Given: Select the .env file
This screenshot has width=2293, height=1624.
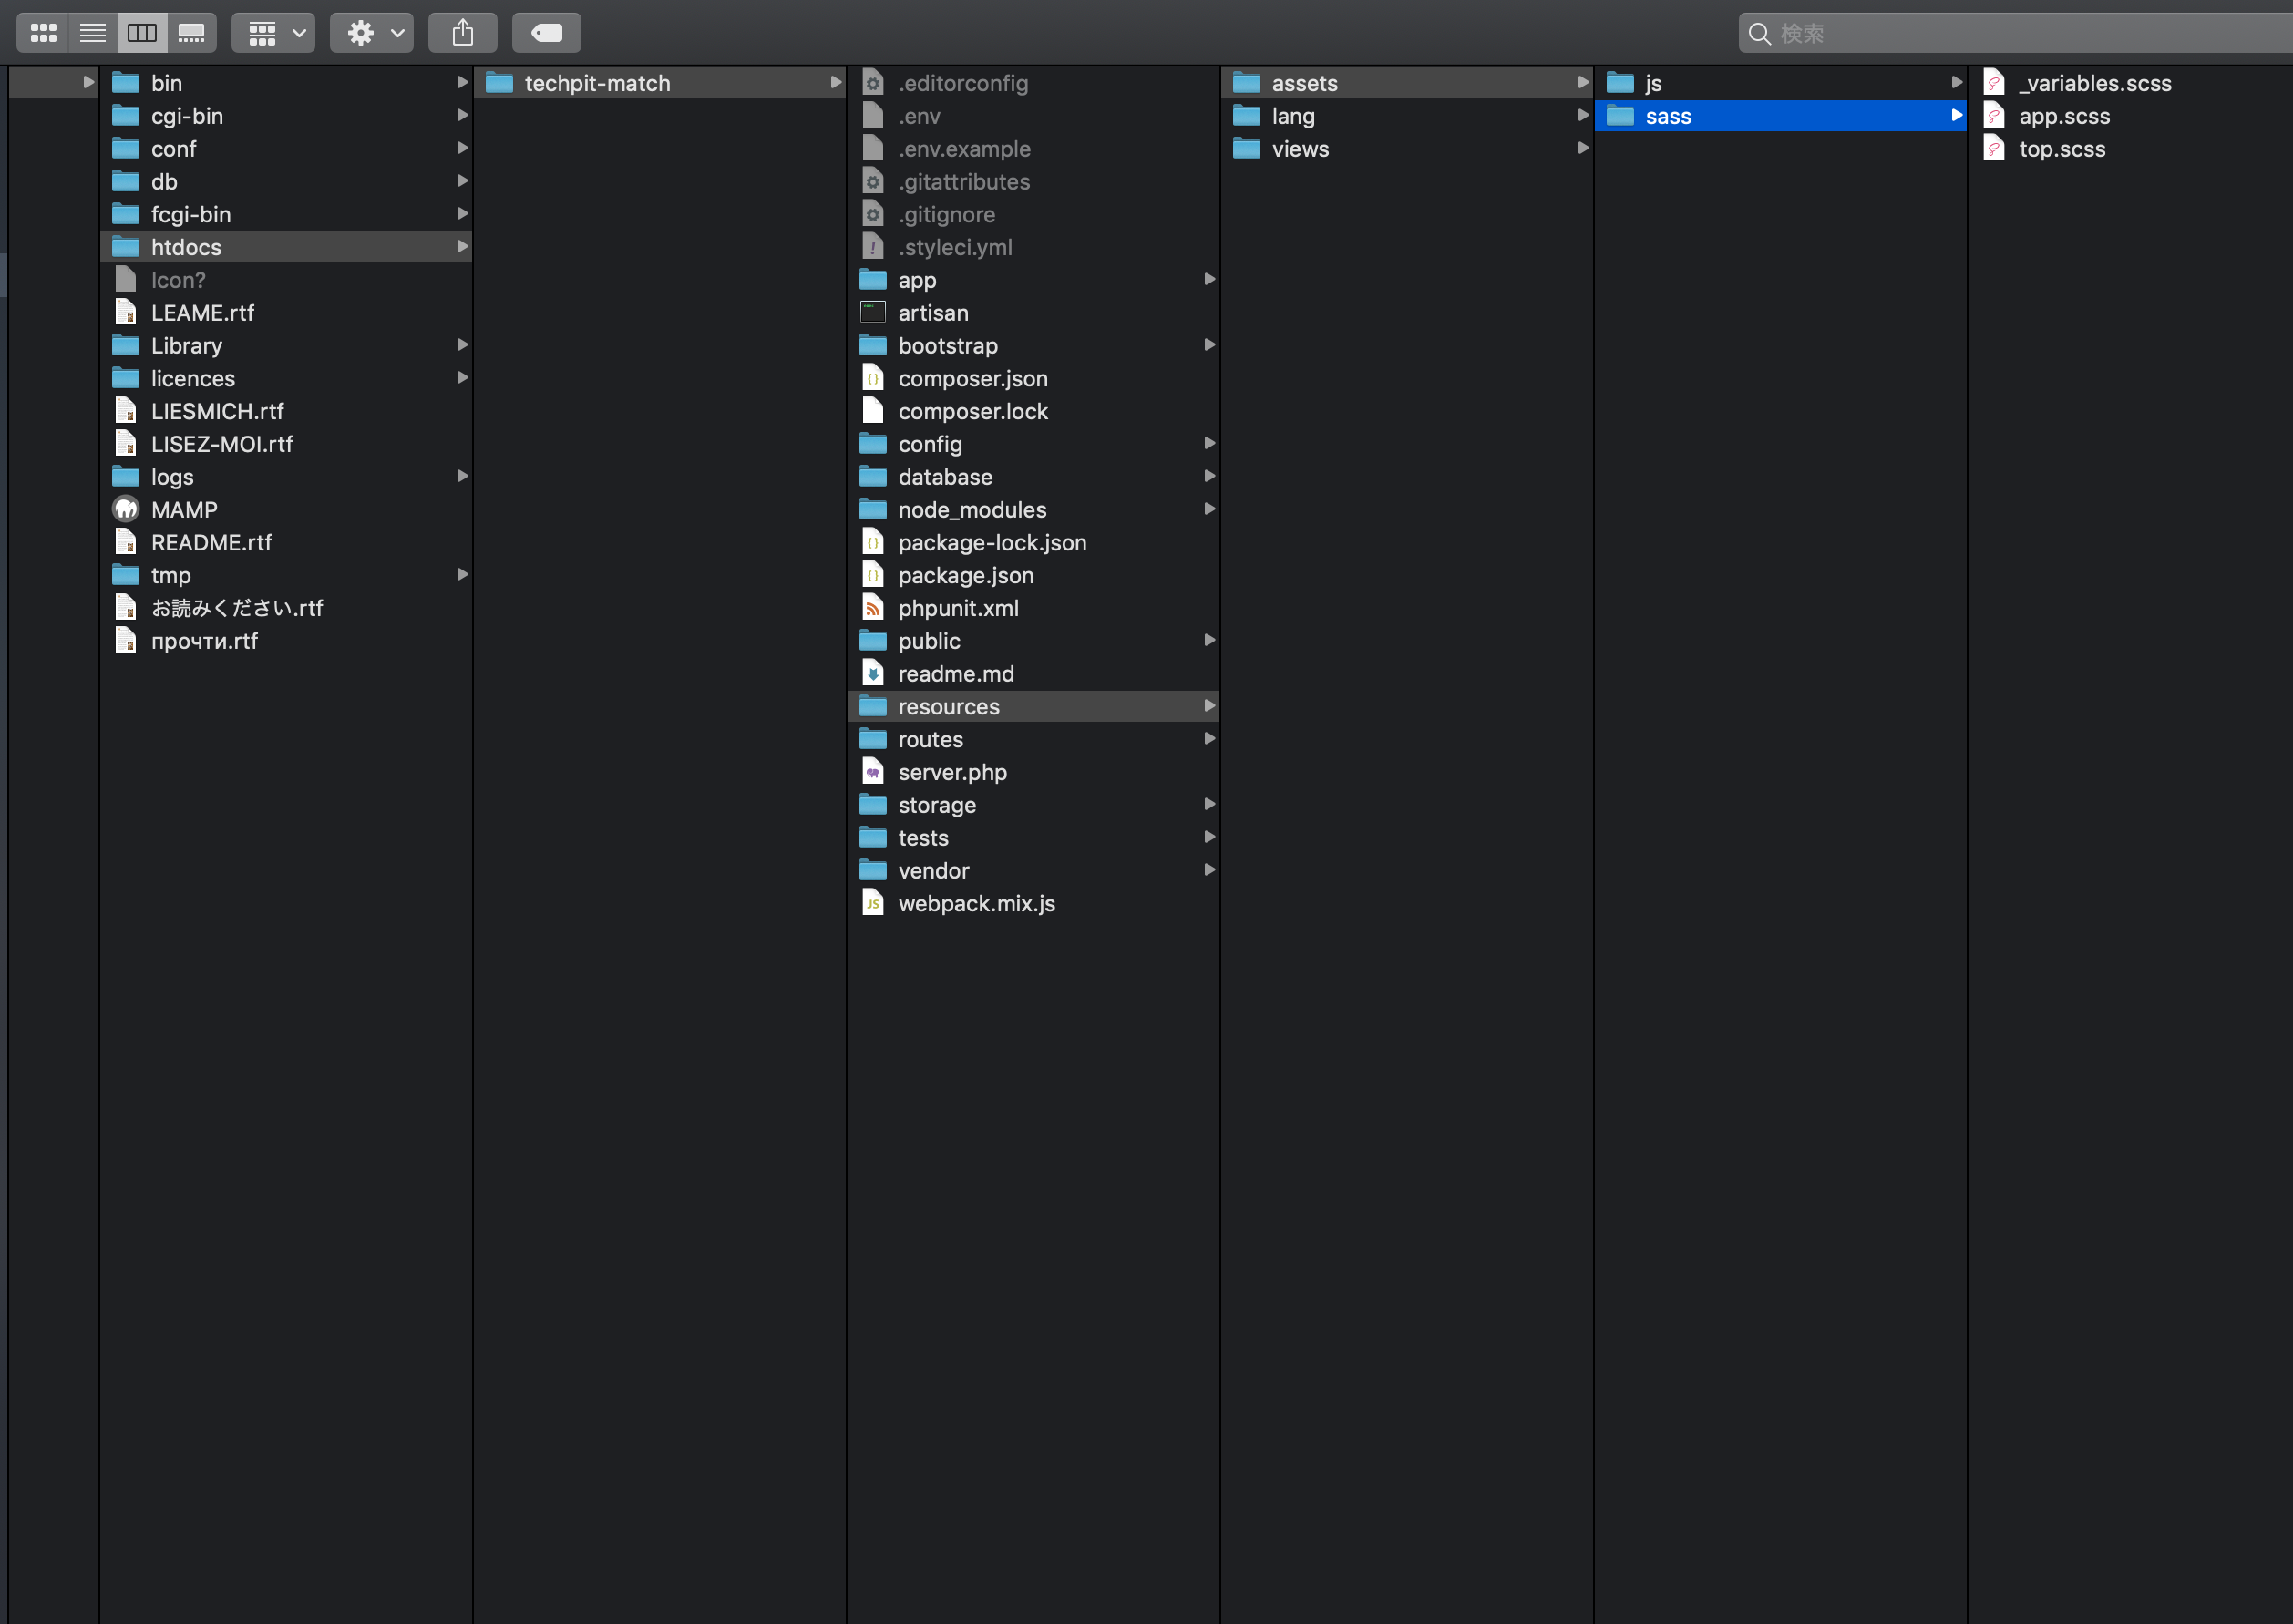Looking at the screenshot, I should [x=1033, y=116].
